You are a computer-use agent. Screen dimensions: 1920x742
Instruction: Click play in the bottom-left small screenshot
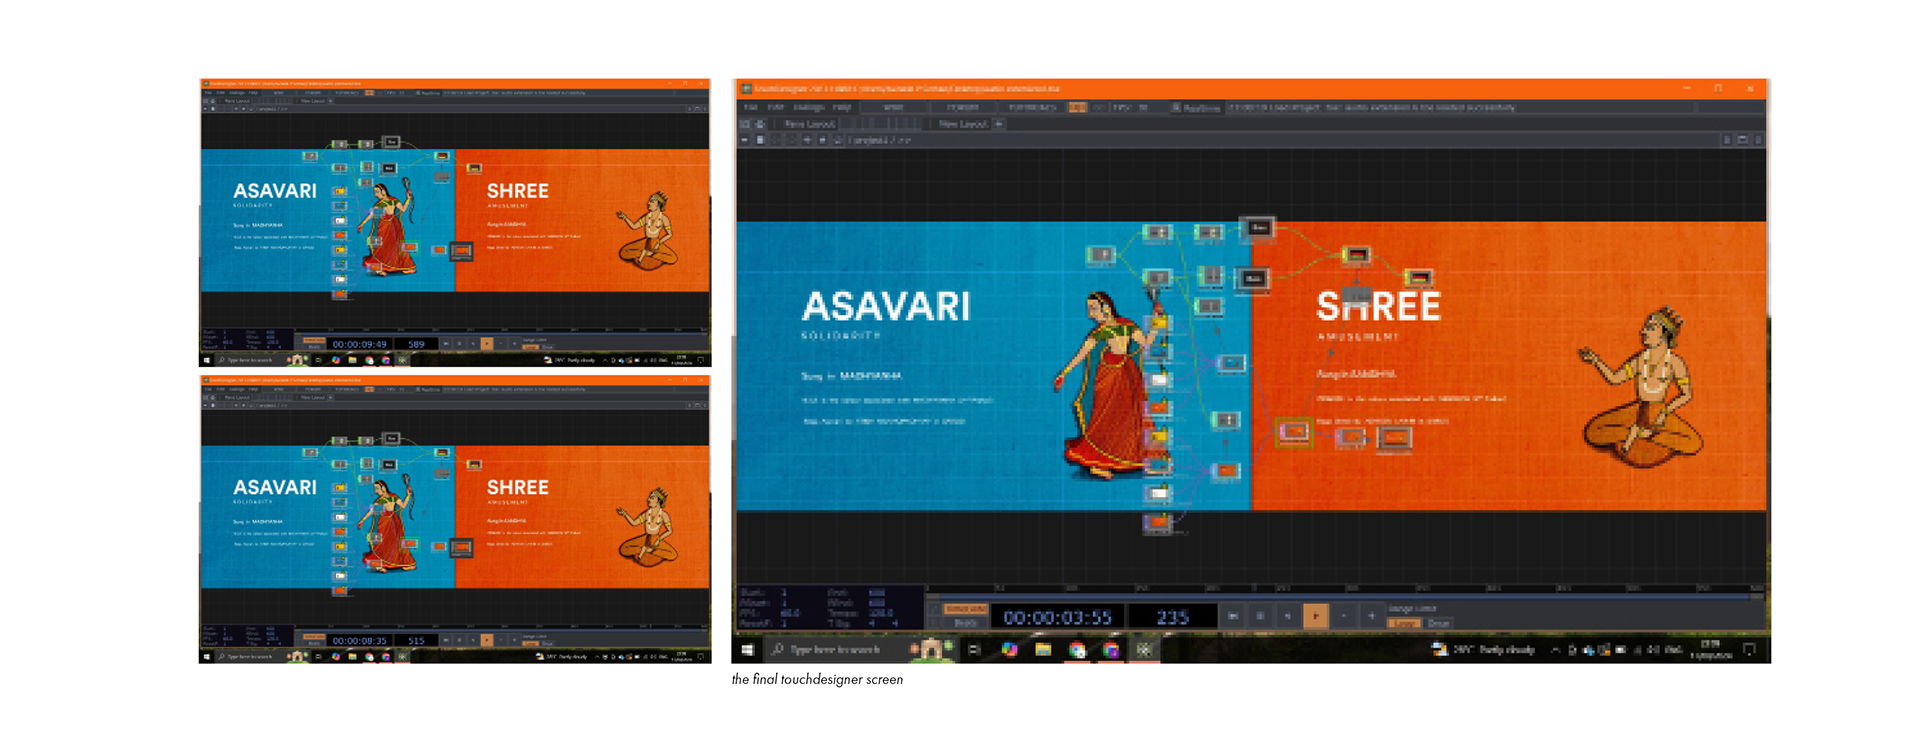(487, 640)
